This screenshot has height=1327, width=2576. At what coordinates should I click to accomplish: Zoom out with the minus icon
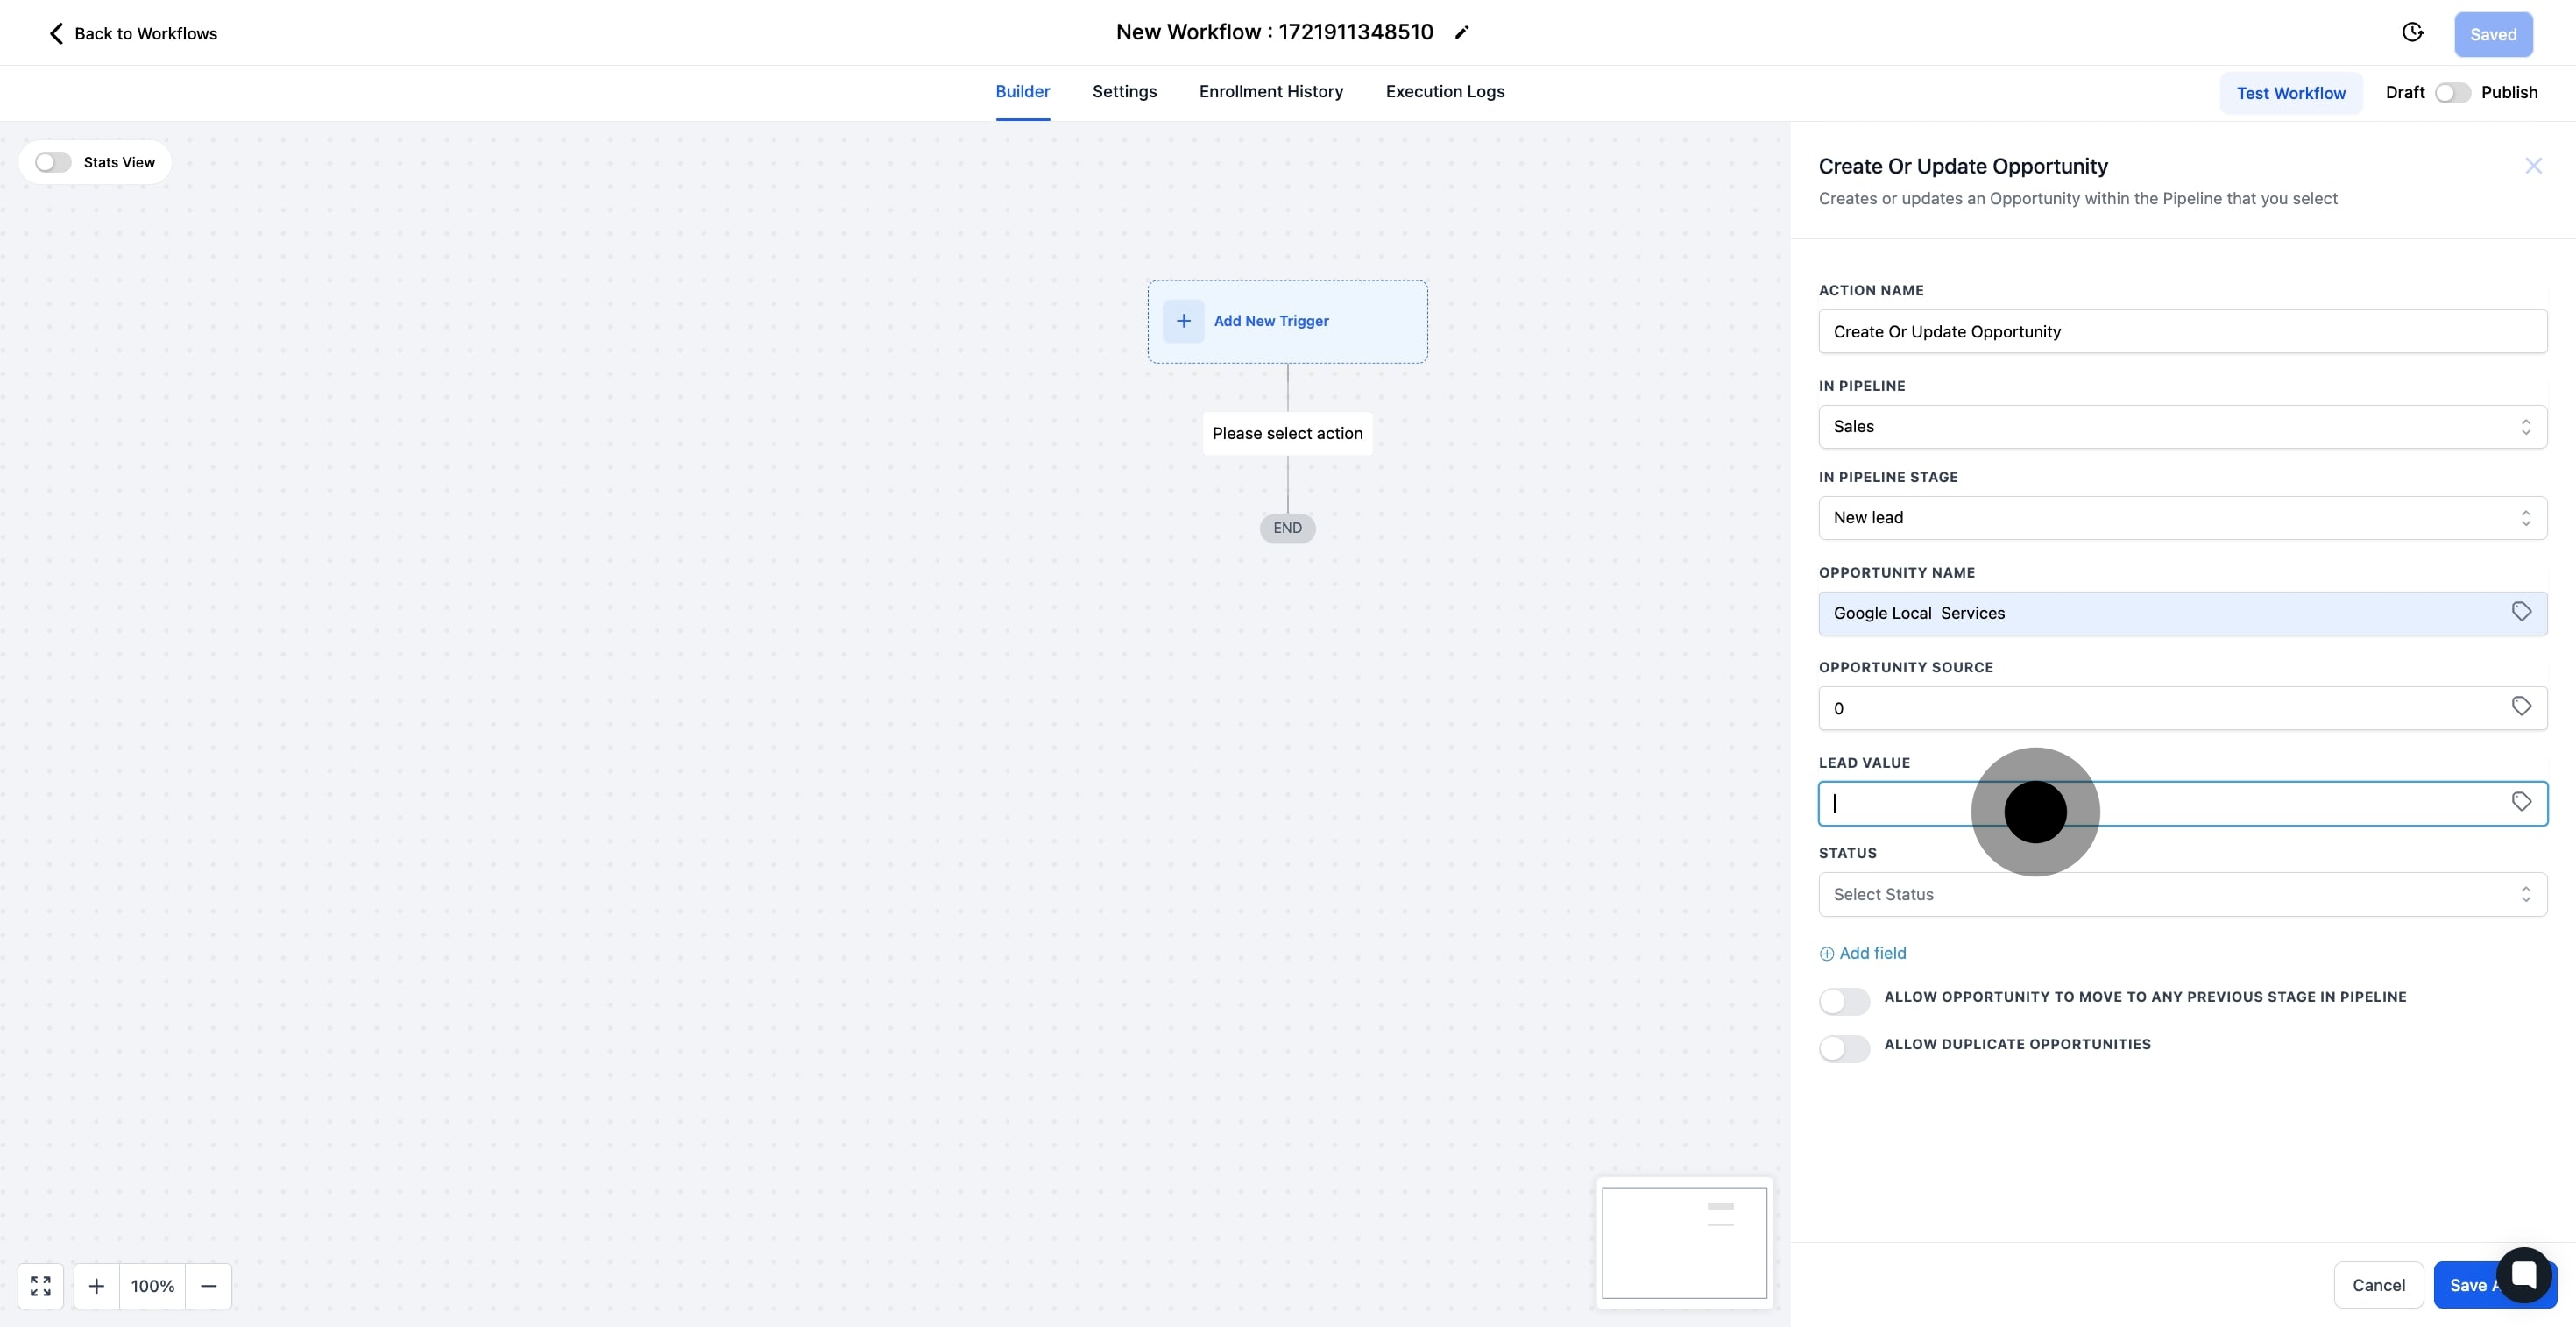click(208, 1286)
